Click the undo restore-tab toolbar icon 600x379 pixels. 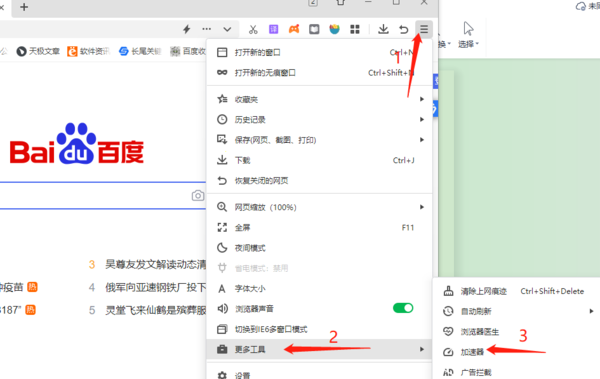(x=403, y=29)
